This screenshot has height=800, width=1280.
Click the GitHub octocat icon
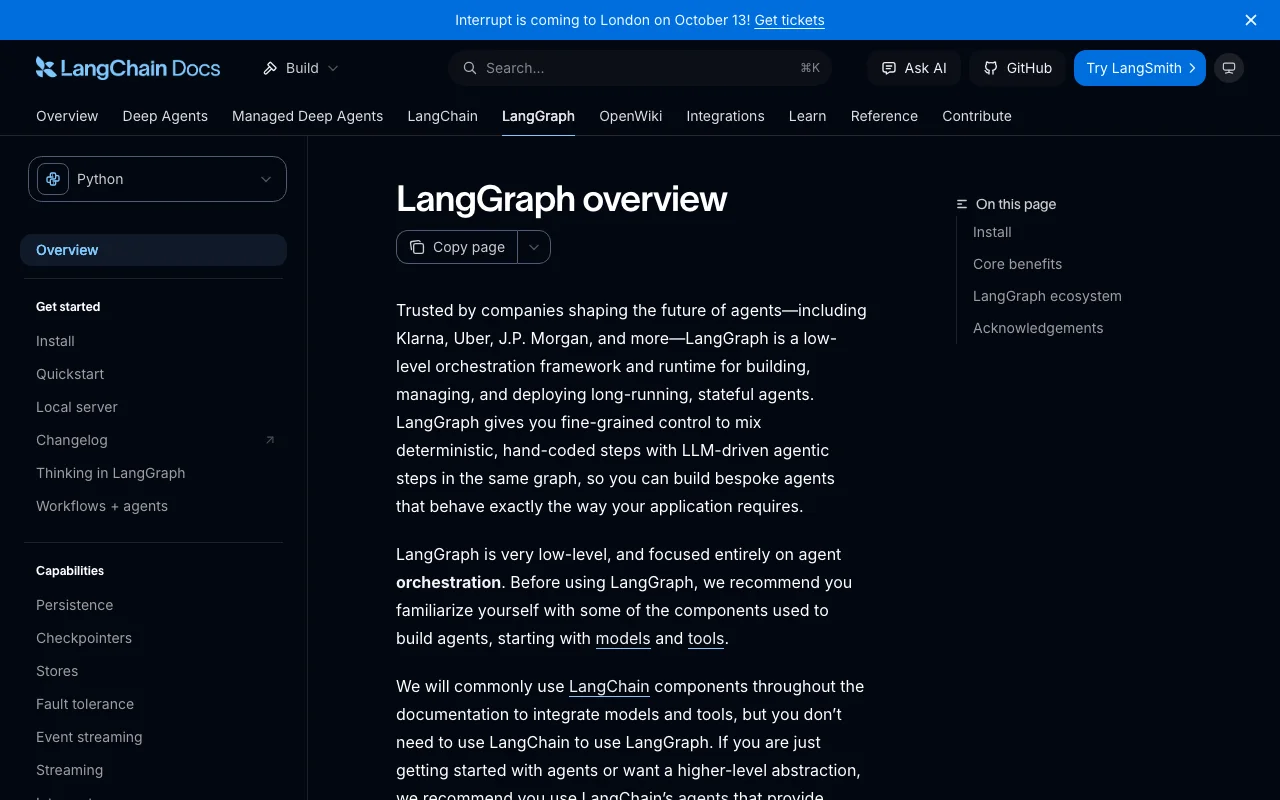[990, 68]
